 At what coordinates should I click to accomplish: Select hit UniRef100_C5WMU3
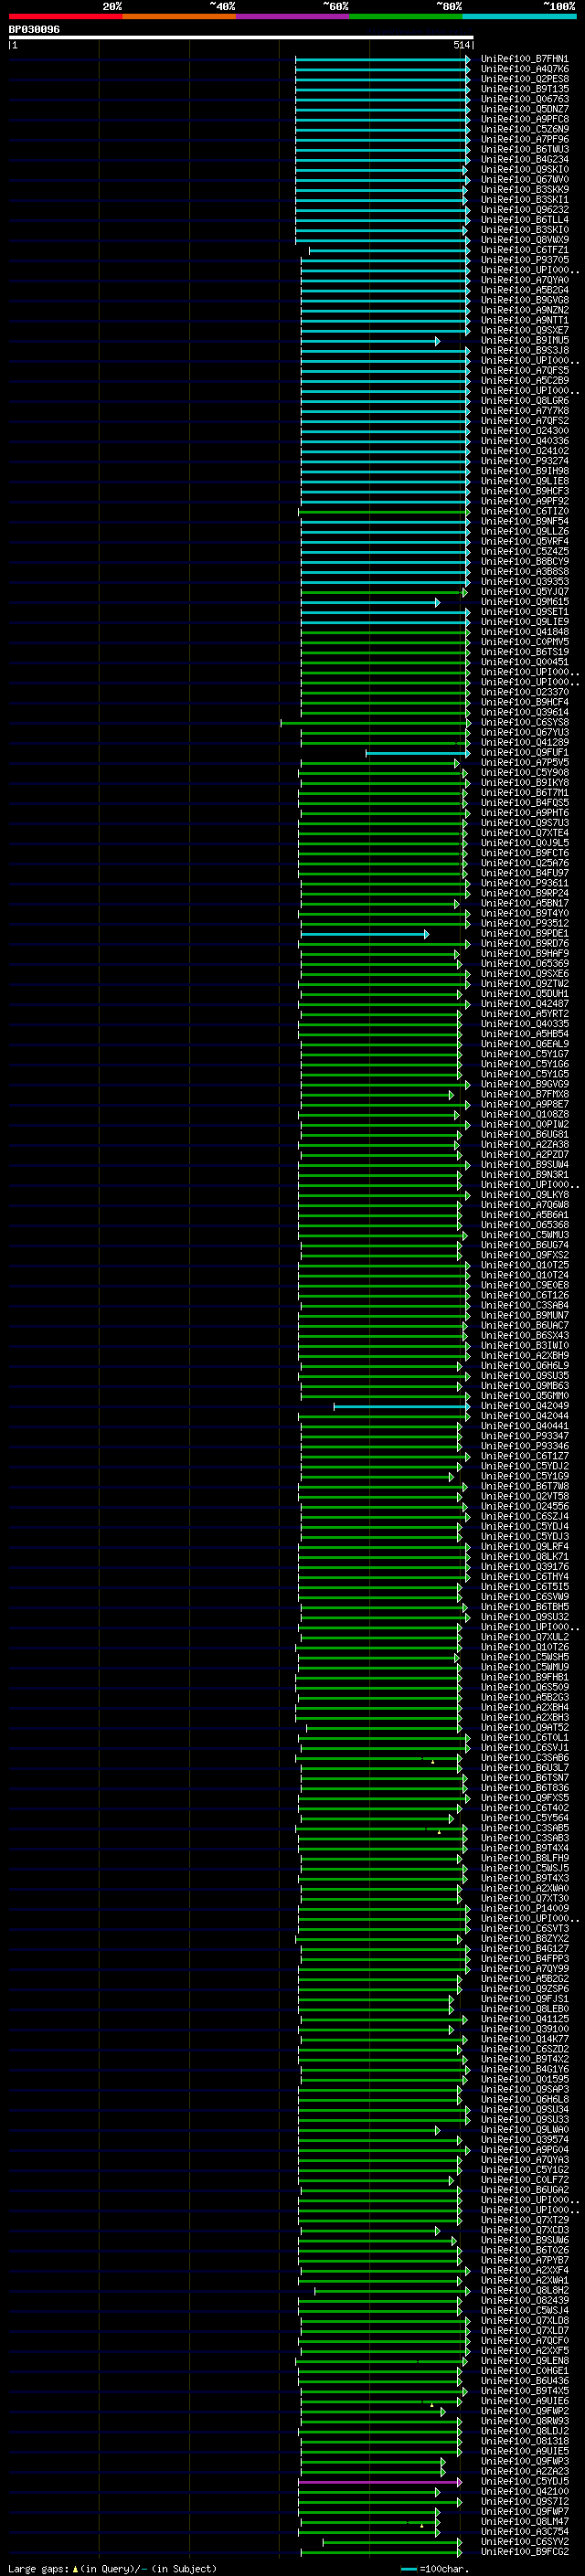(524, 1235)
